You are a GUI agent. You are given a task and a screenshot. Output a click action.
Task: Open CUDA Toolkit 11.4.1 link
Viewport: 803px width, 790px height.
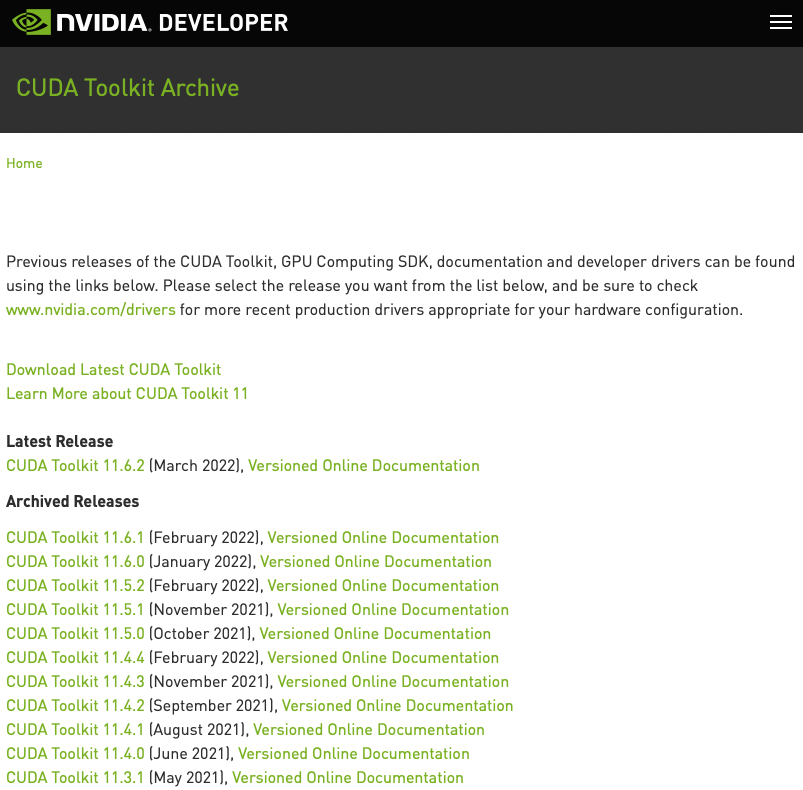pyautogui.click(x=75, y=730)
